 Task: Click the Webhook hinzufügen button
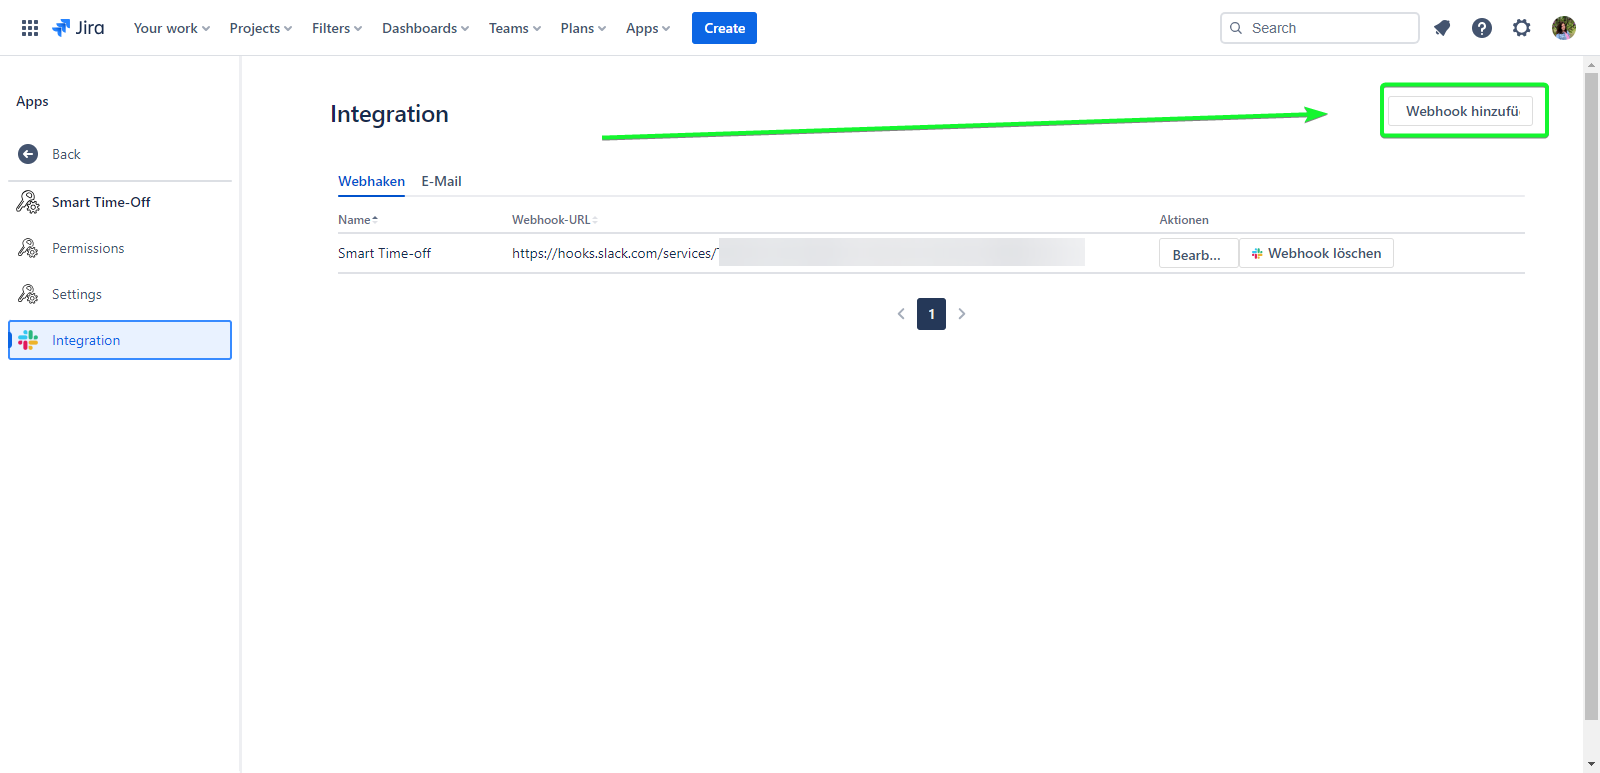[1461, 111]
